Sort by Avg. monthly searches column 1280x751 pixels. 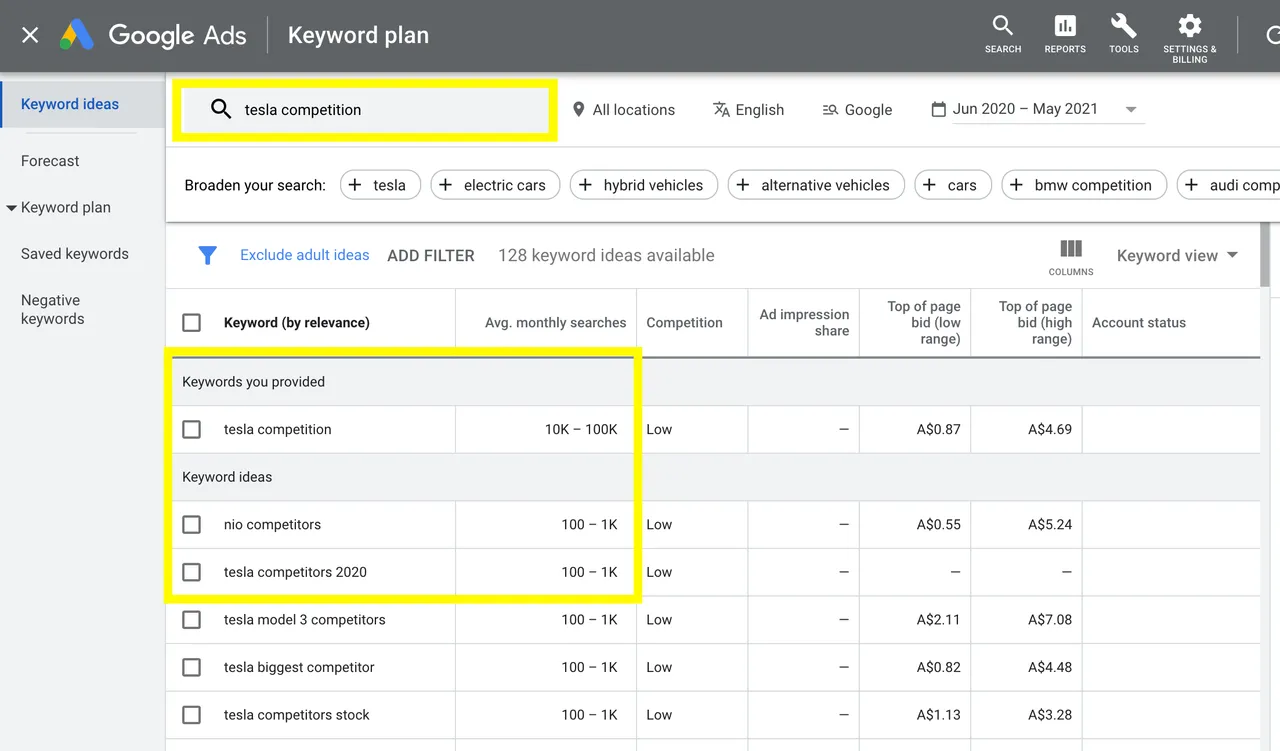[x=556, y=322]
